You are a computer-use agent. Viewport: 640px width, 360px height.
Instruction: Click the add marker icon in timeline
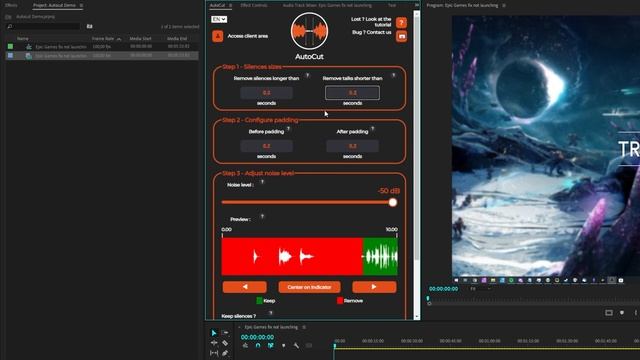click(x=284, y=346)
